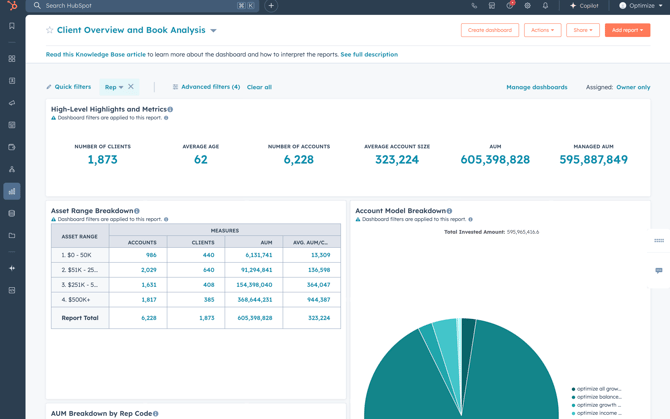Viewport: 670px width, 419px height.
Task: Click the bottom sidebar marketplace icon
Action: point(12,290)
